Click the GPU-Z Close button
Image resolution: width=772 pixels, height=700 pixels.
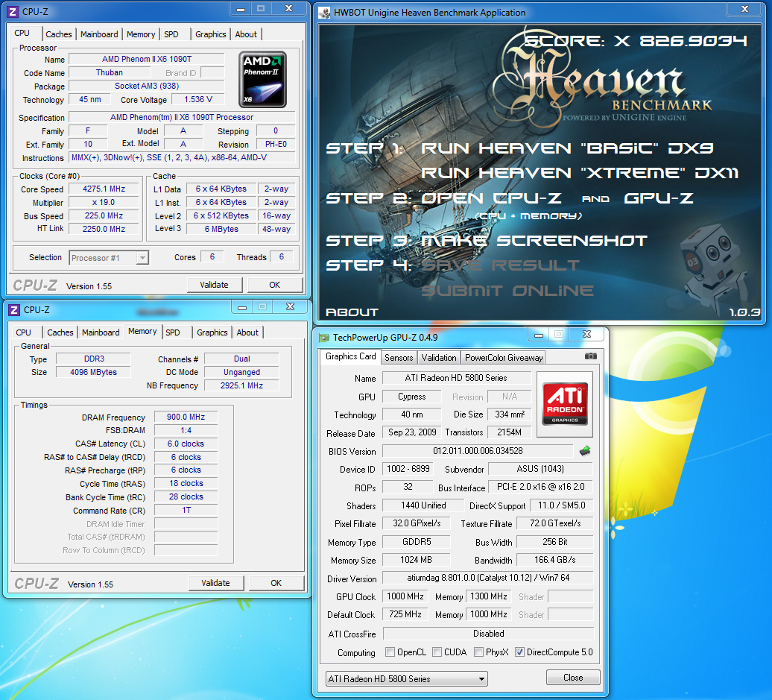tap(573, 677)
